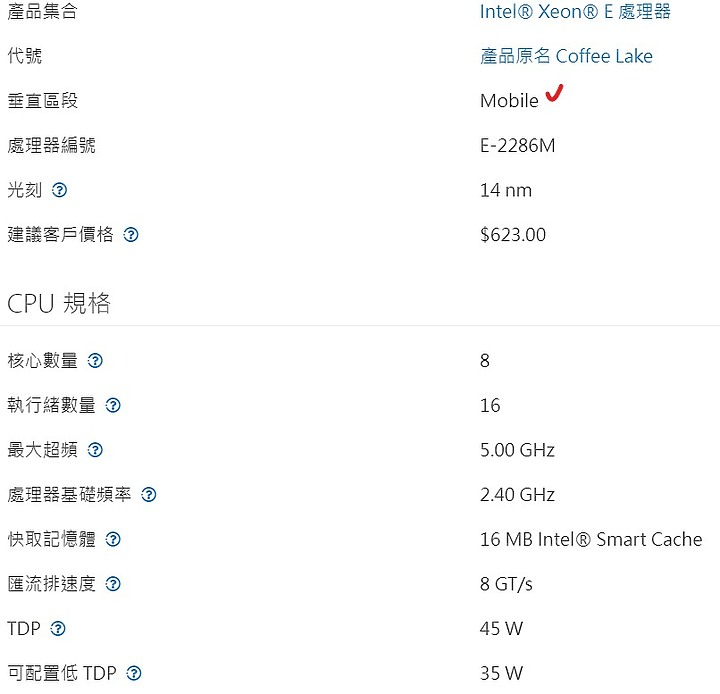Click the 5.00 GHz max turbo value
720x694 pixels.
pos(518,450)
